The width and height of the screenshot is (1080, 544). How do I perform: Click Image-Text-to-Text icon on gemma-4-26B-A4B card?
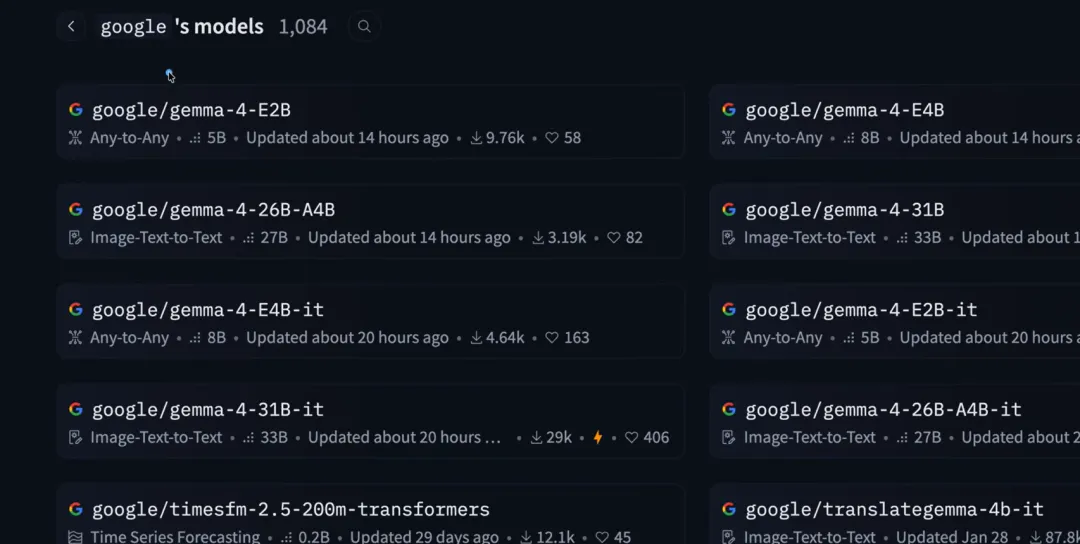coord(75,238)
